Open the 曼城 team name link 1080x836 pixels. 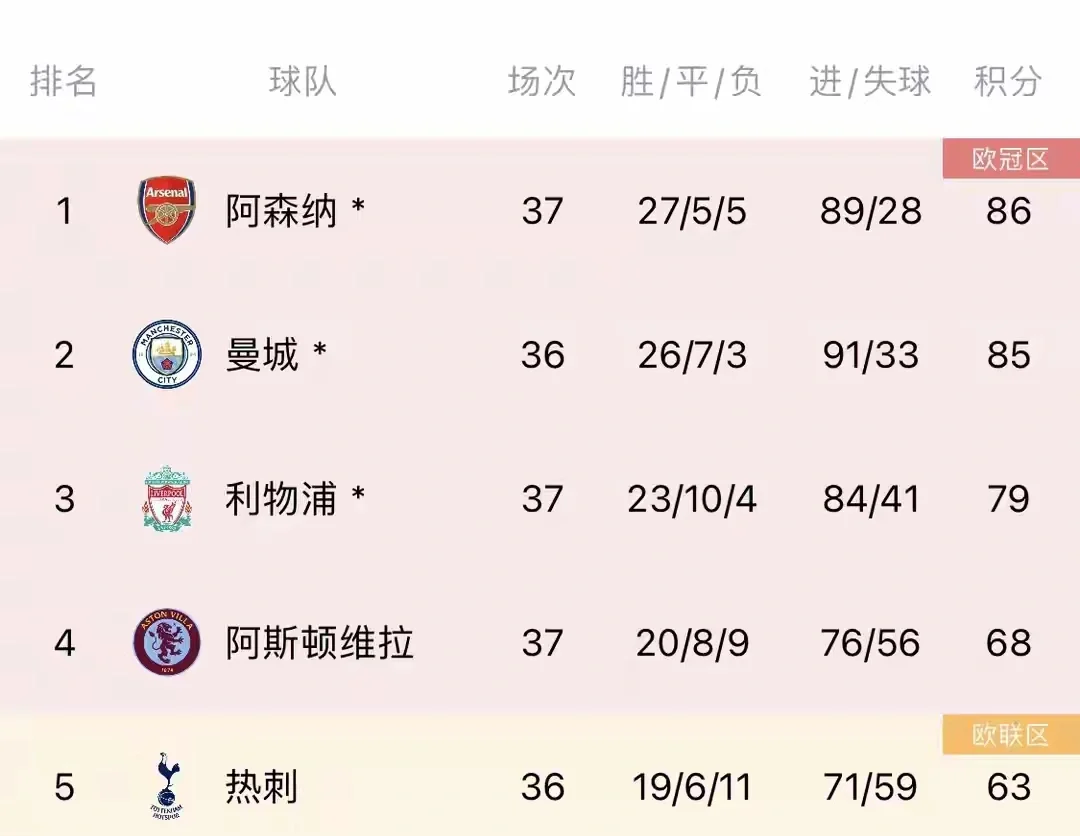(x=262, y=355)
